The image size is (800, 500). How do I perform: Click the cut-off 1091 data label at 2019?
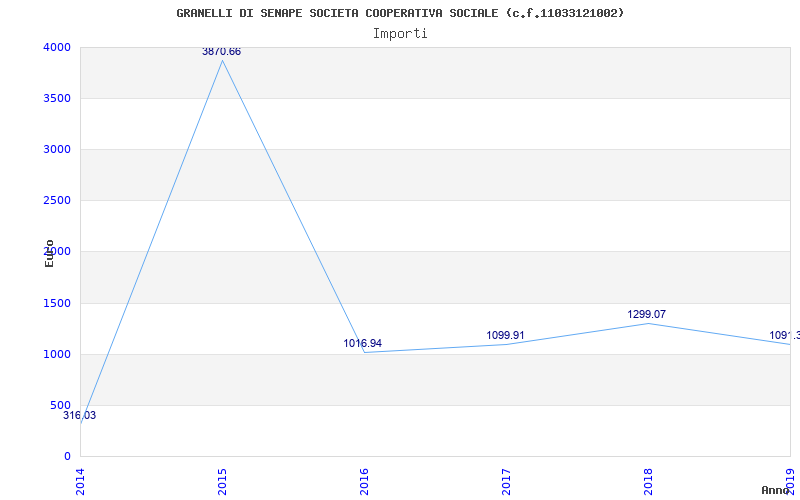[x=784, y=336]
